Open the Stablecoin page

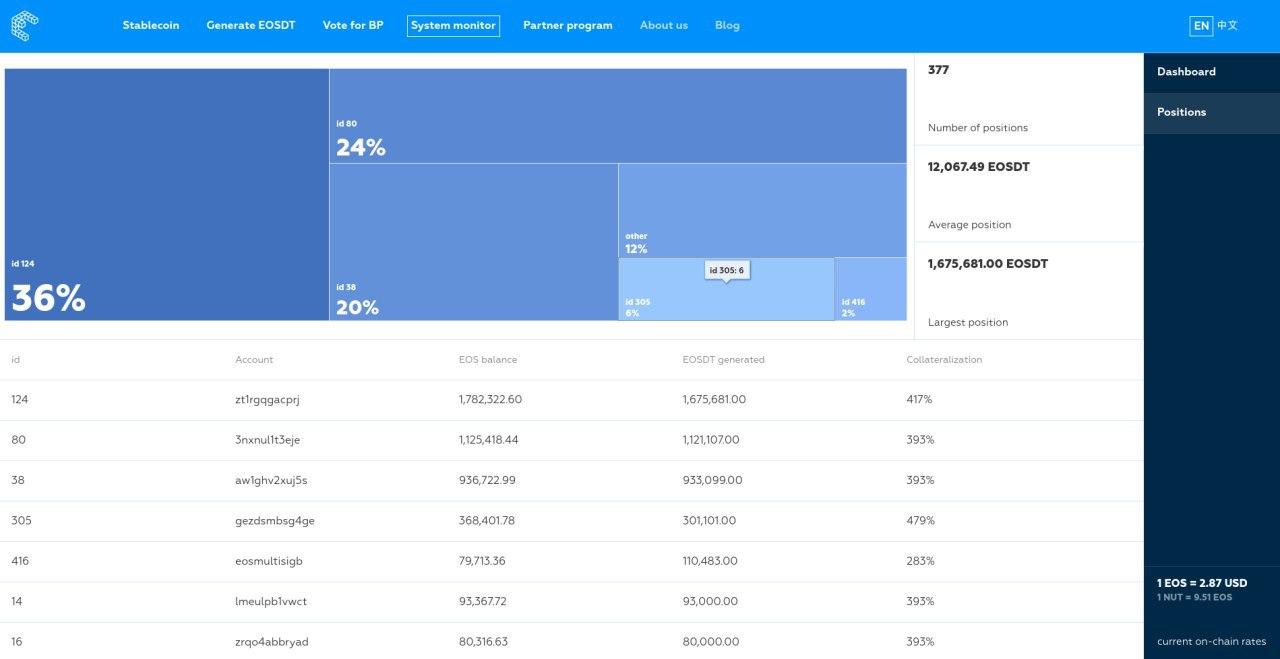(151, 26)
